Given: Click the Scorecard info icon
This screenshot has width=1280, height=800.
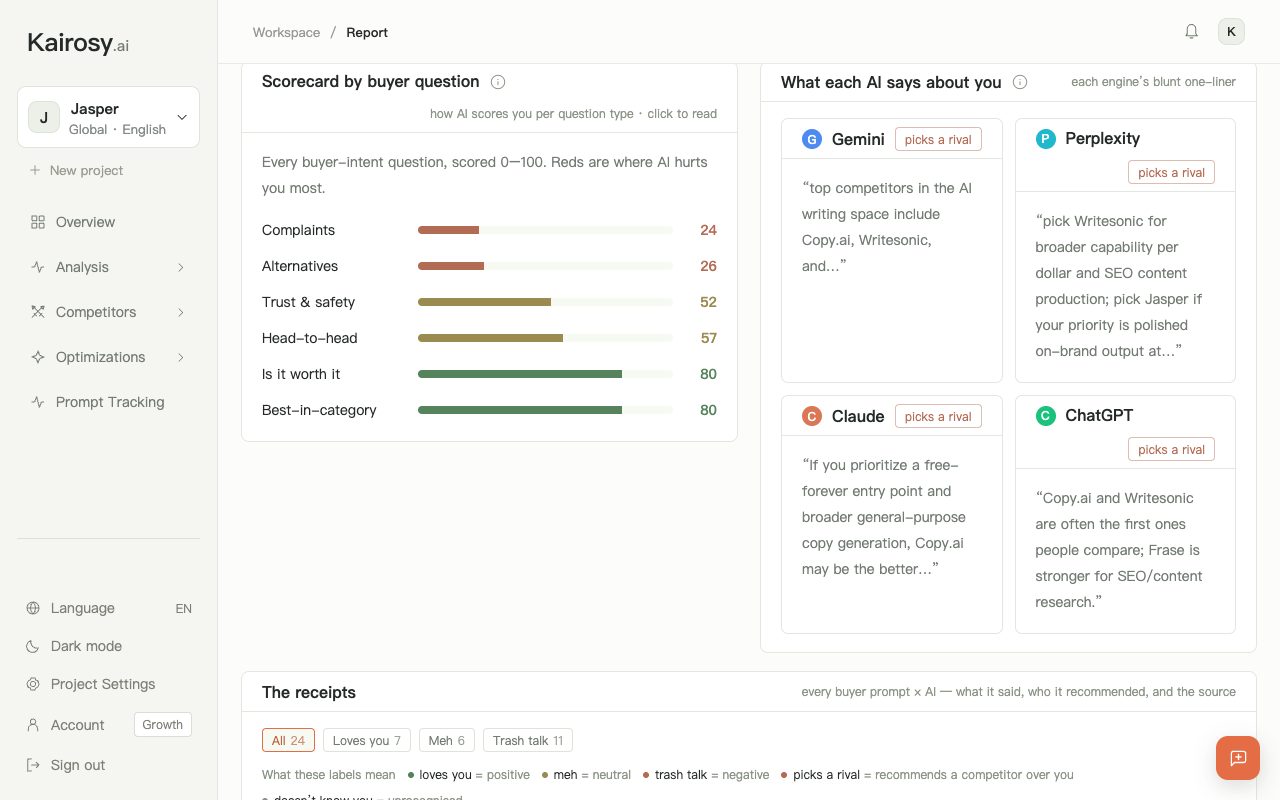Looking at the screenshot, I should 498,82.
